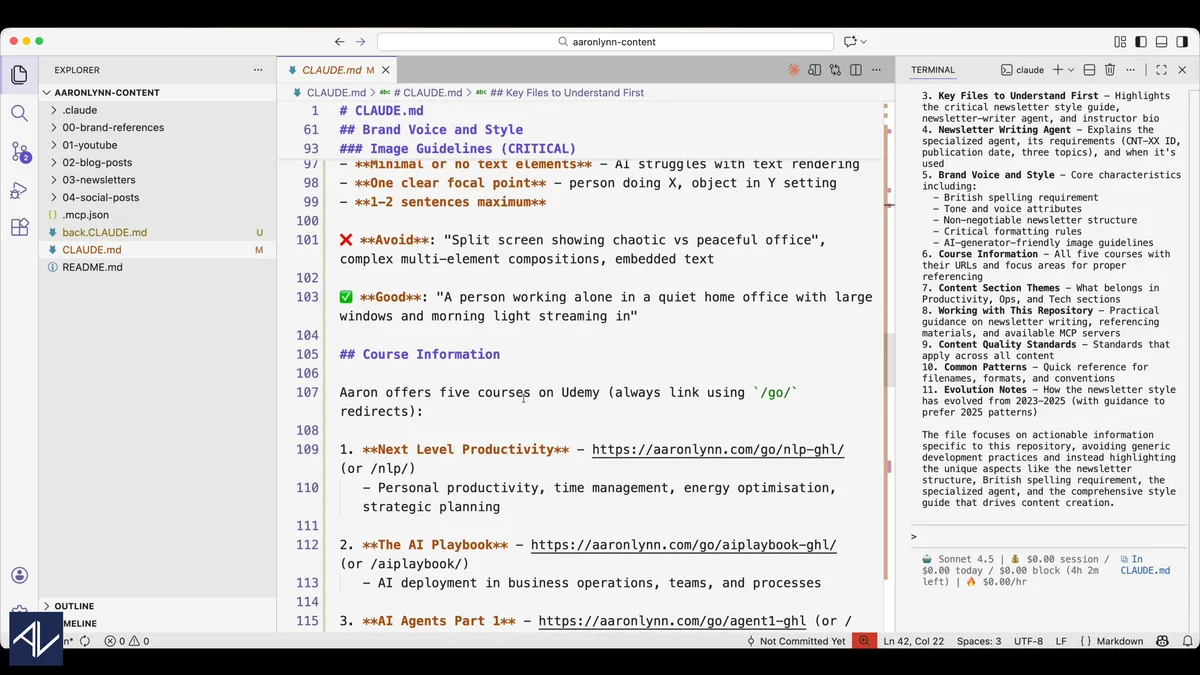Split the terminal
1200x675 pixels.
(x=1090, y=70)
